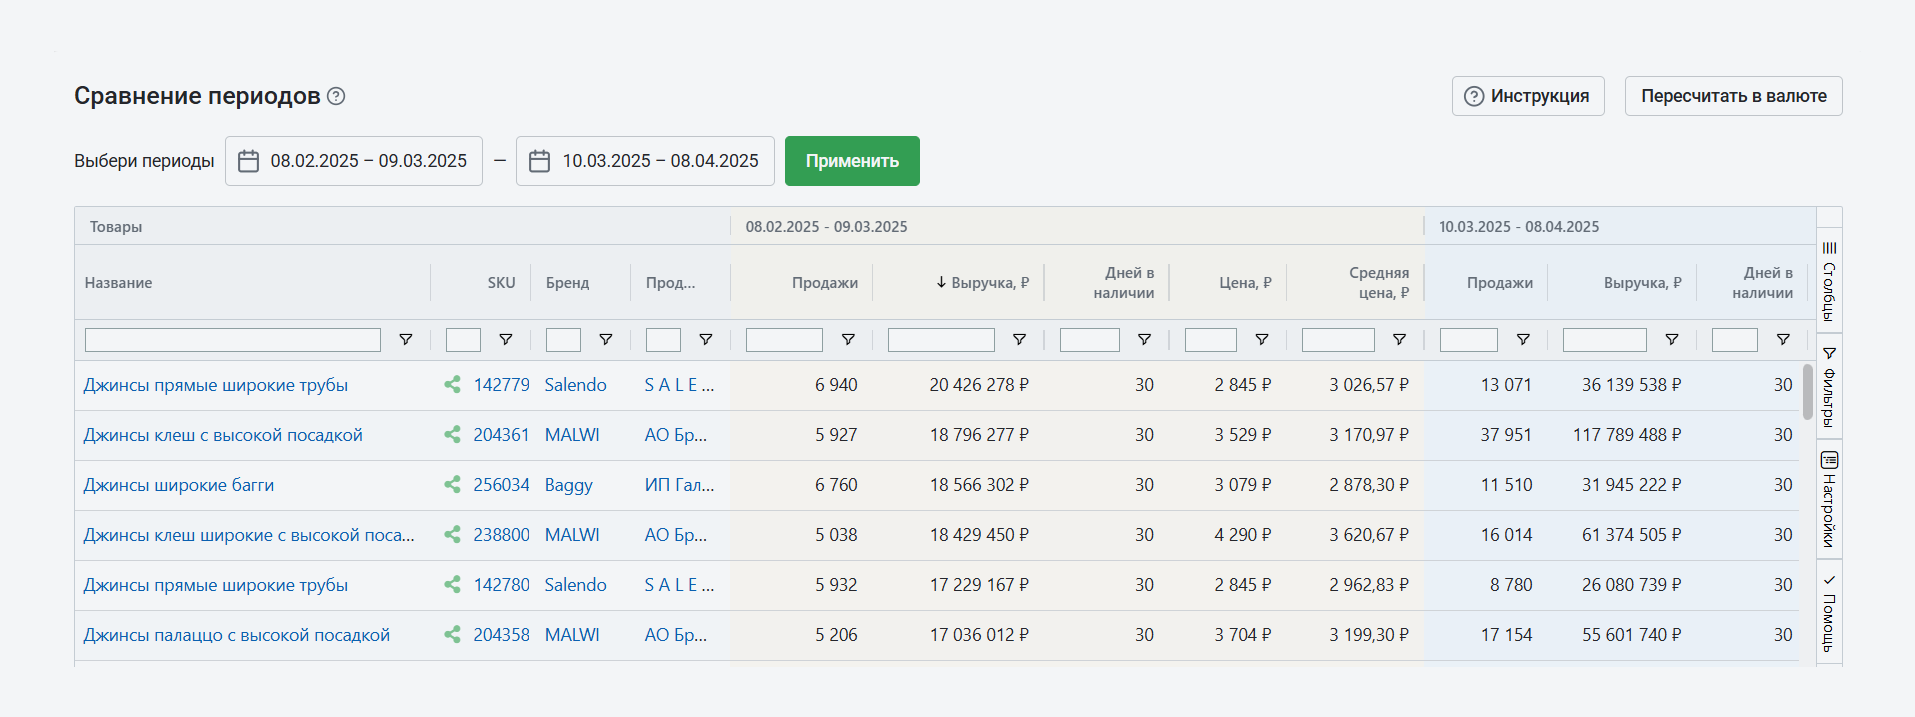Click share icon for SKU 256034

point(453,485)
